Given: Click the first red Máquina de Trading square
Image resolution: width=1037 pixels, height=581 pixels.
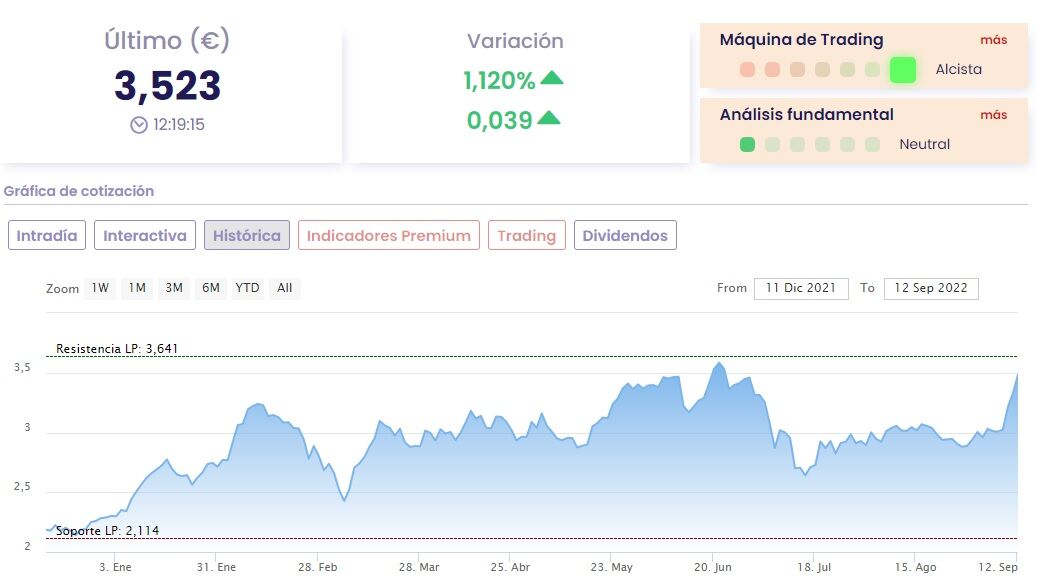Looking at the screenshot, I should [x=747, y=70].
